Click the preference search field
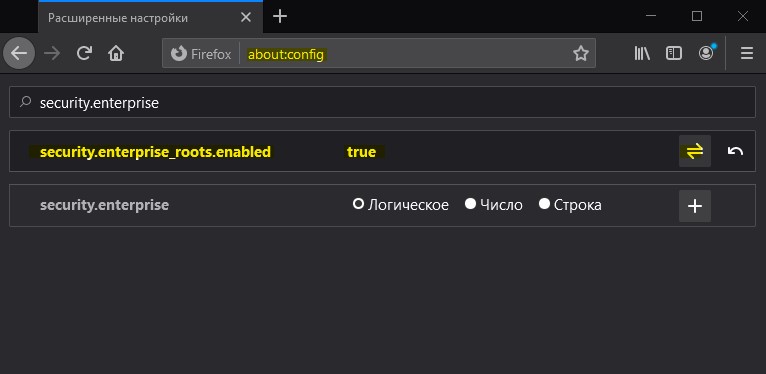The width and height of the screenshot is (766, 374). point(383,102)
